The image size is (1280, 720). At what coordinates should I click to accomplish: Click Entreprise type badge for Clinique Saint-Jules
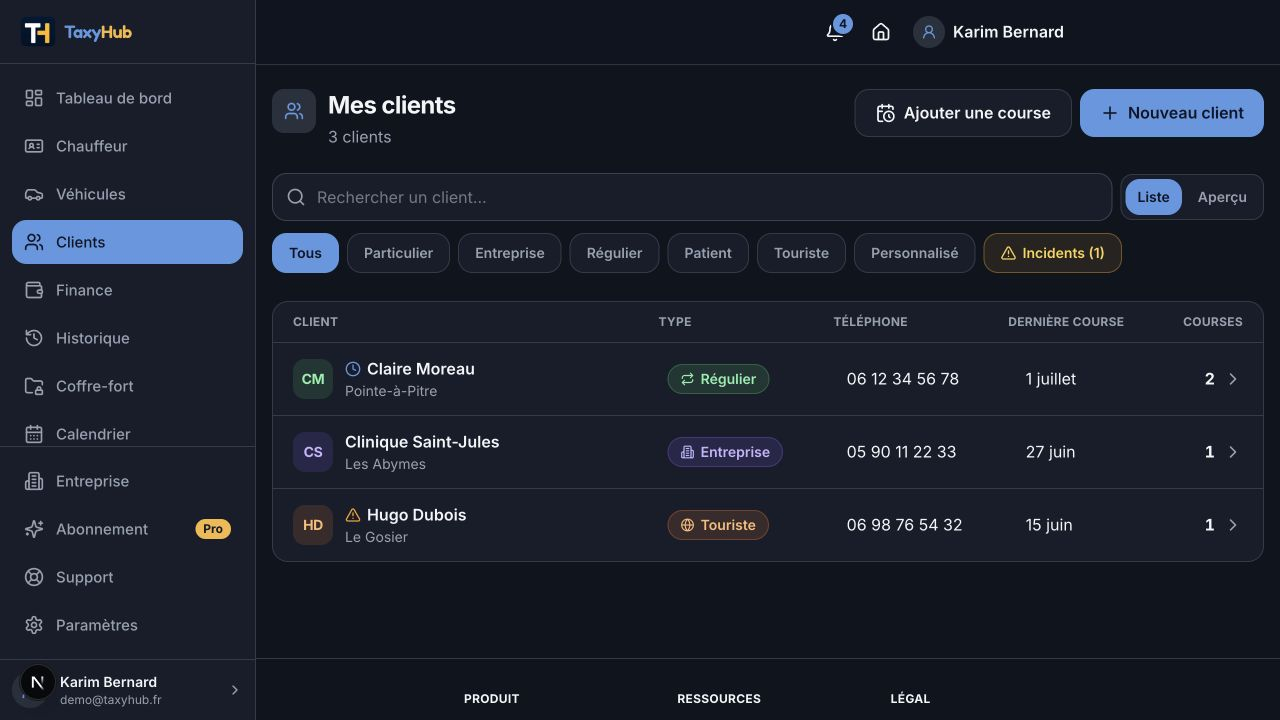pyautogui.click(x=725, y=452)
